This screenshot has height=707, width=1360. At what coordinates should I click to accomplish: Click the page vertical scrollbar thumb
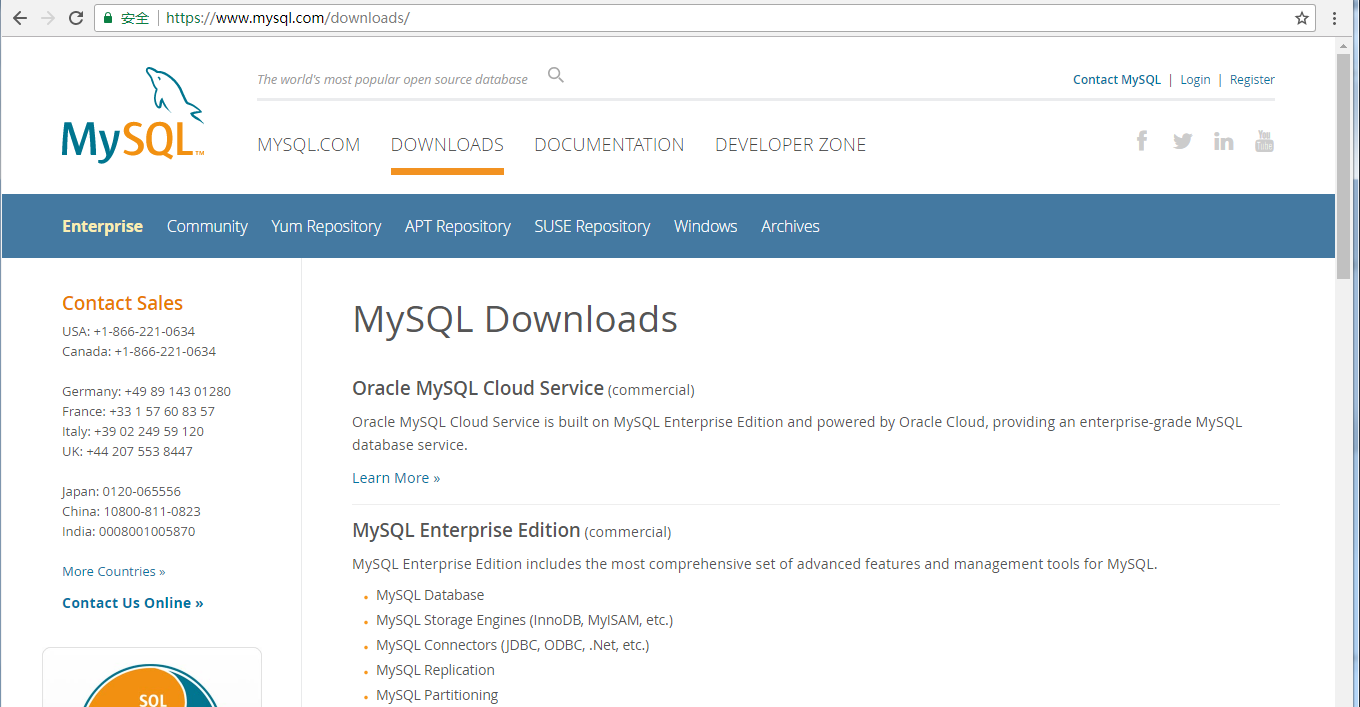pyautogui.click(x=1343, y=165)
